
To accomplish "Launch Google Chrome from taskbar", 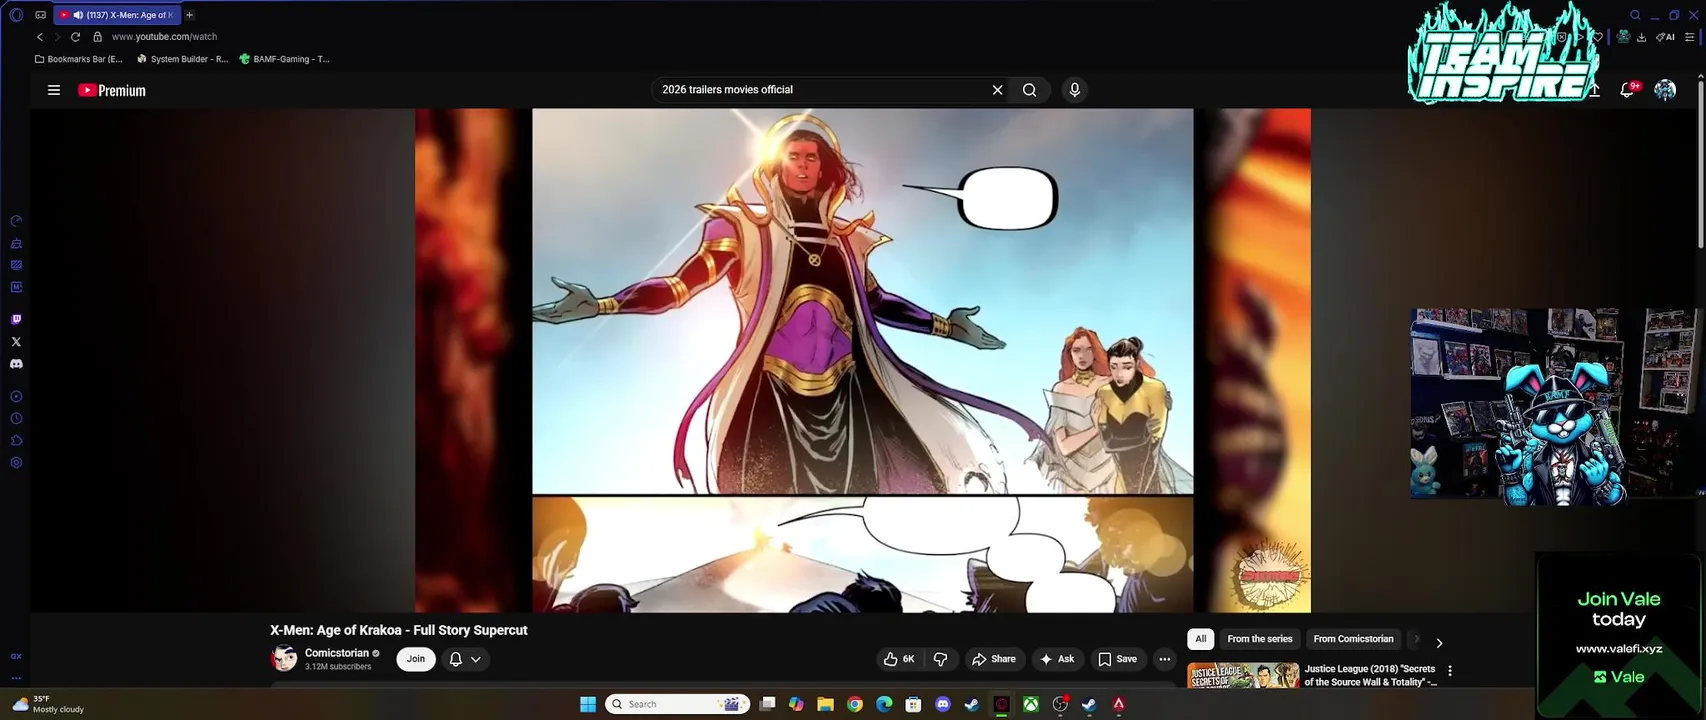I will [x=854, y=704].
